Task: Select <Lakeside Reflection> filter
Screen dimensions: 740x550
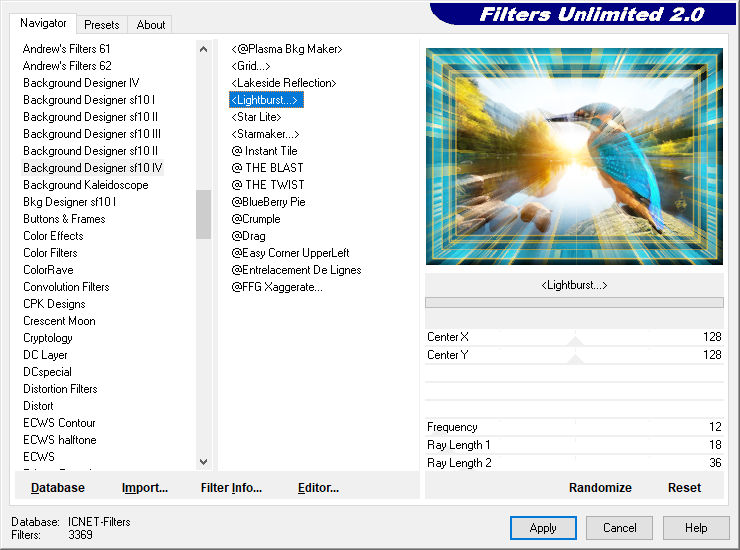Action: coord(284,83)
